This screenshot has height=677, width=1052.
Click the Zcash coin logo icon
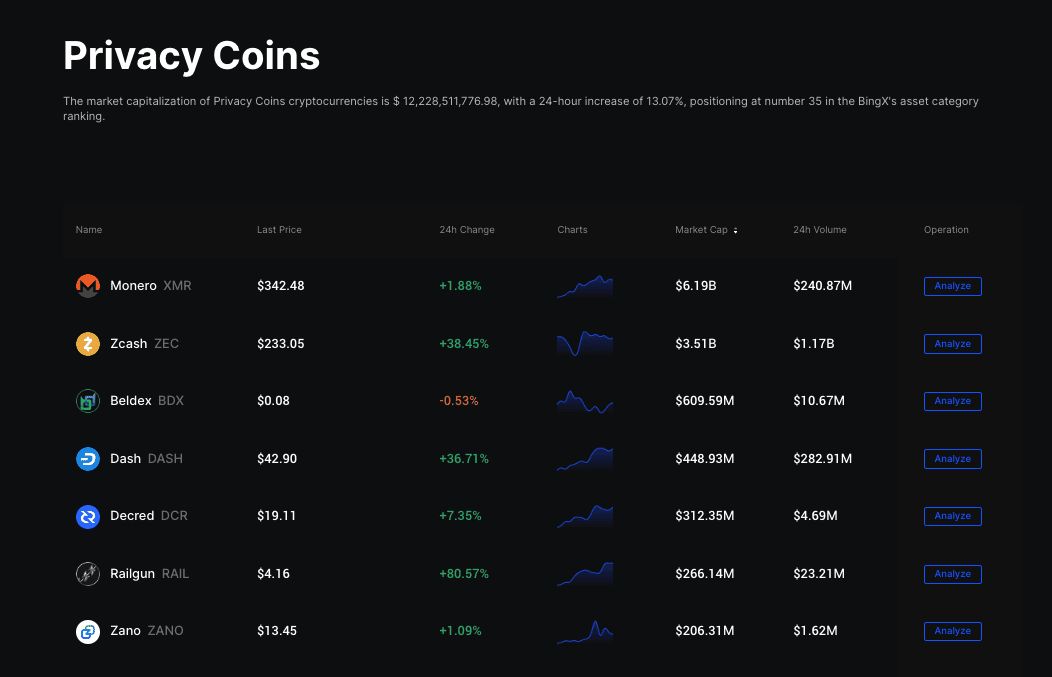pyautogui.click(x=88, y=344)
